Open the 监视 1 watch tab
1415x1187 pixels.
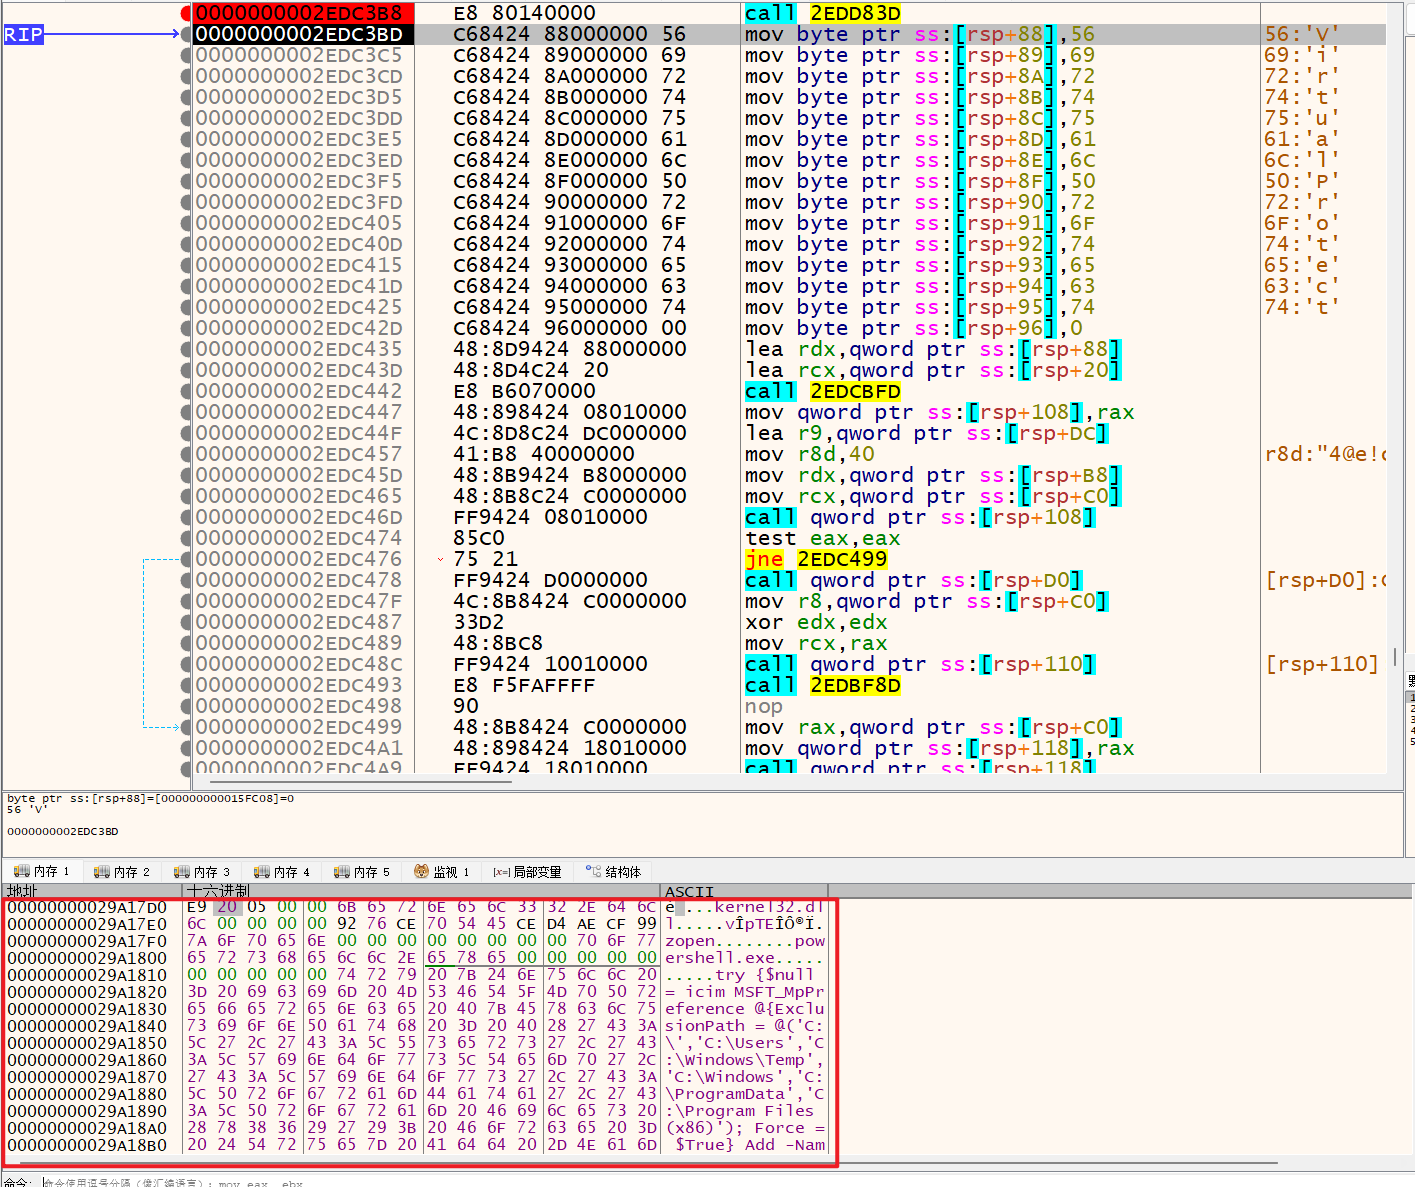click(442, 872)
